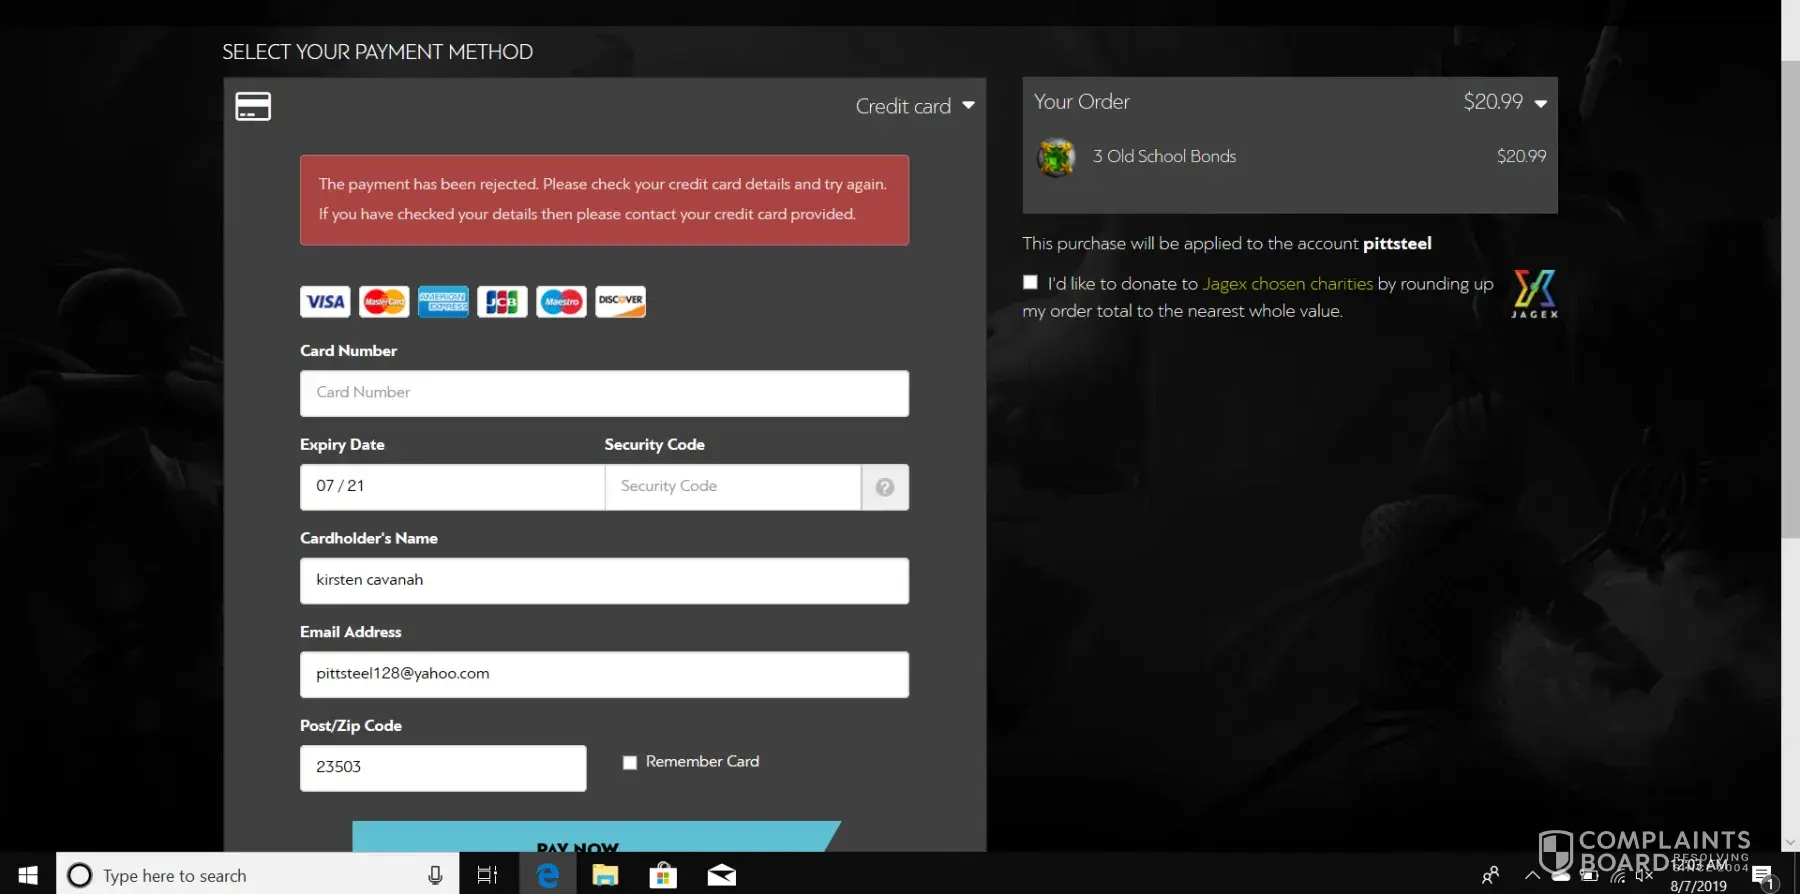
Task: Click the MasterCard logo
Action: tap(384, 302)
